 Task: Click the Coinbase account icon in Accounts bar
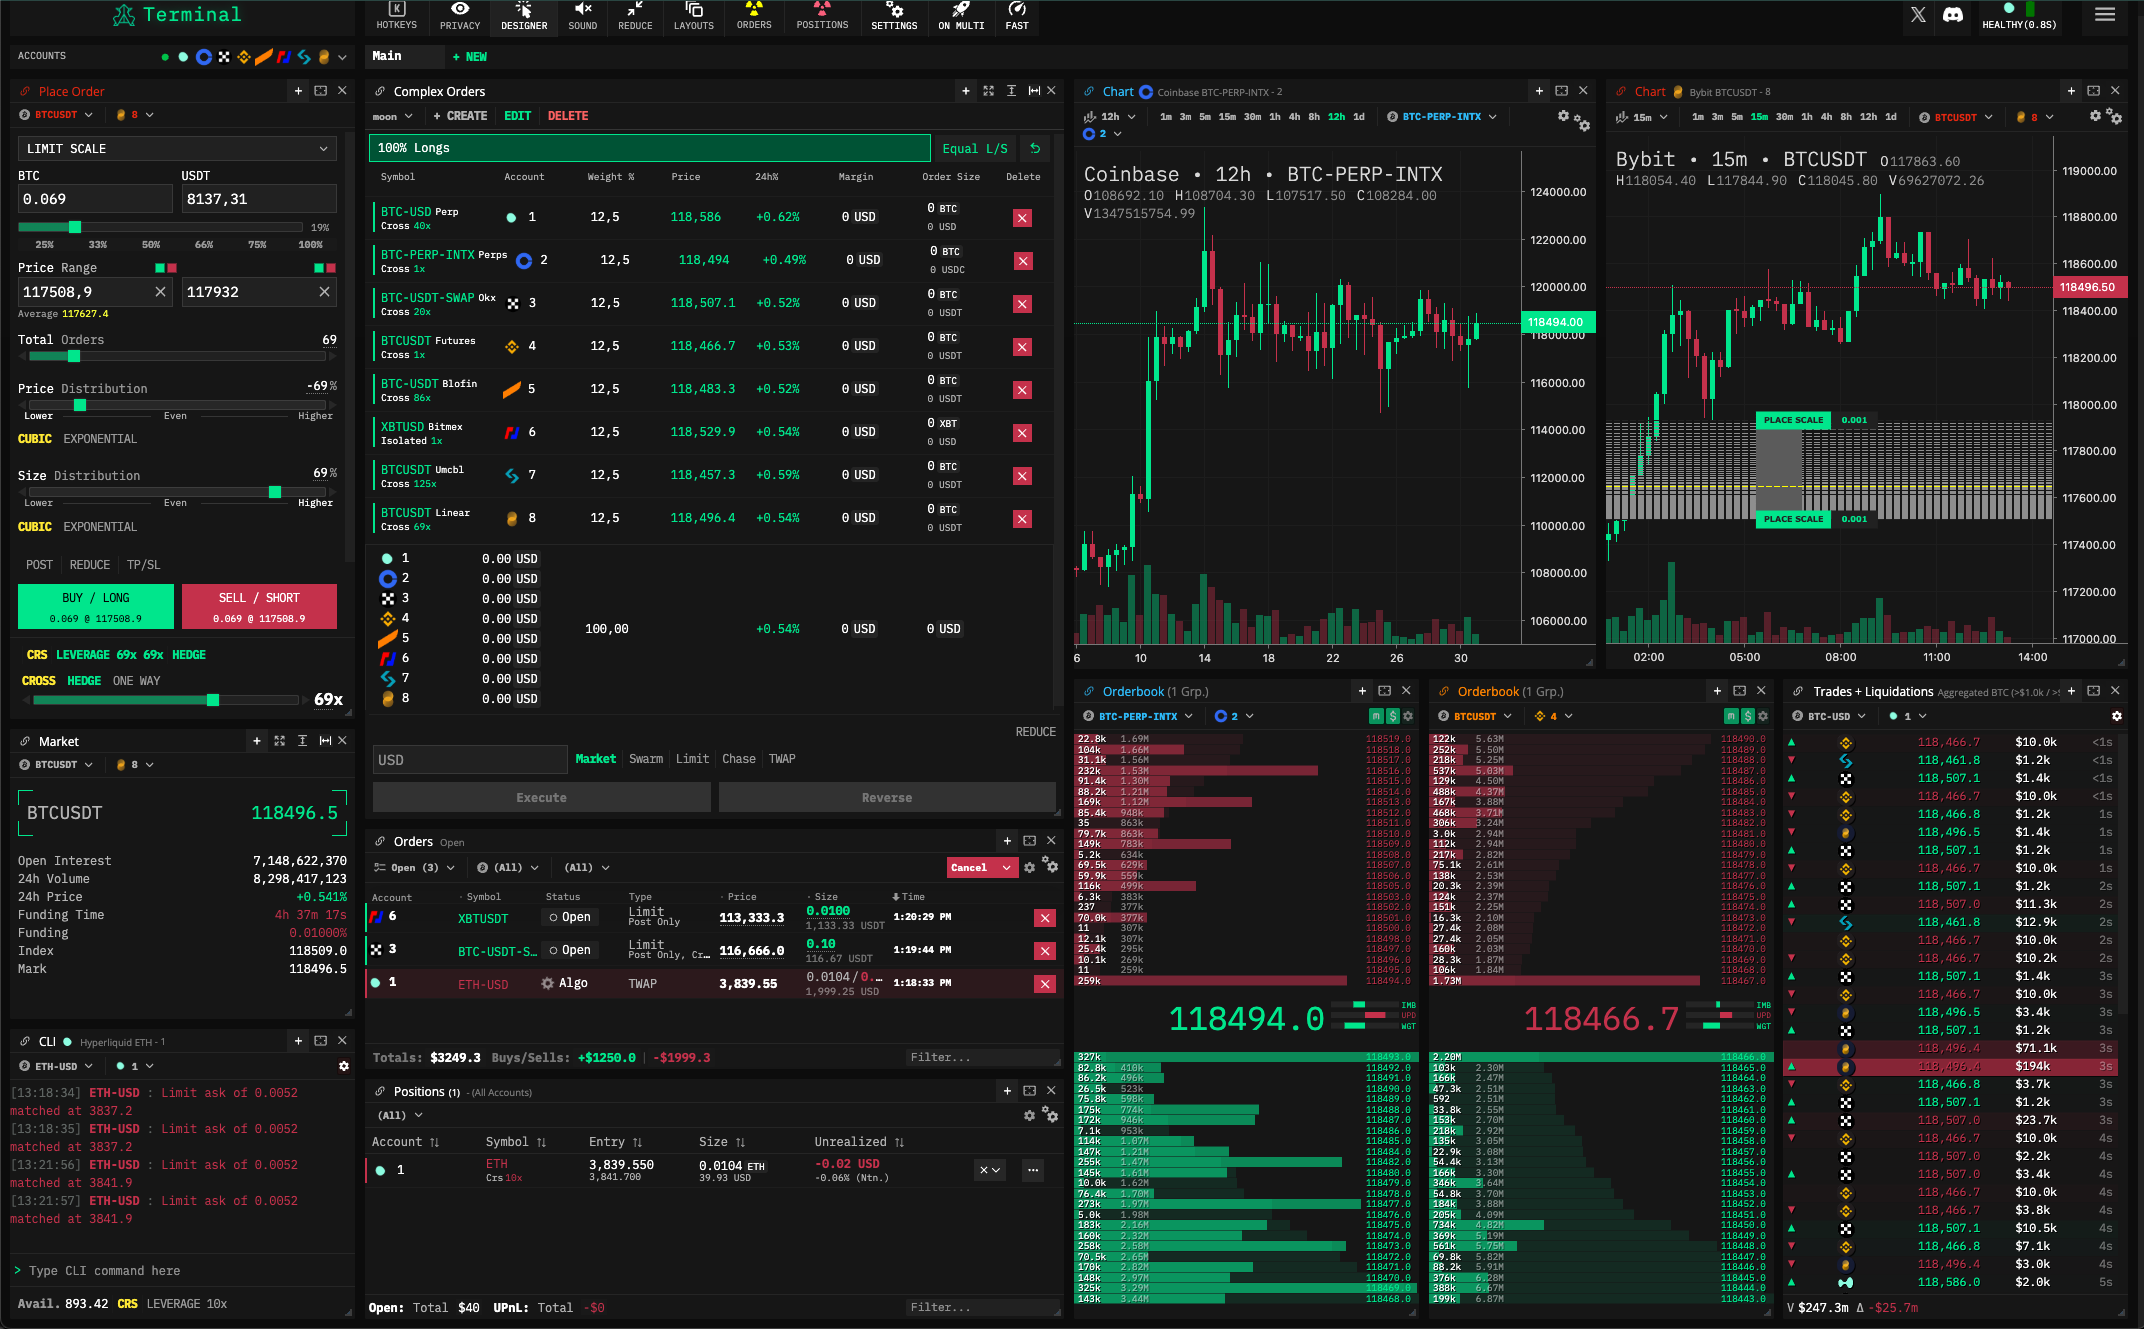click(x=203, y=57)
